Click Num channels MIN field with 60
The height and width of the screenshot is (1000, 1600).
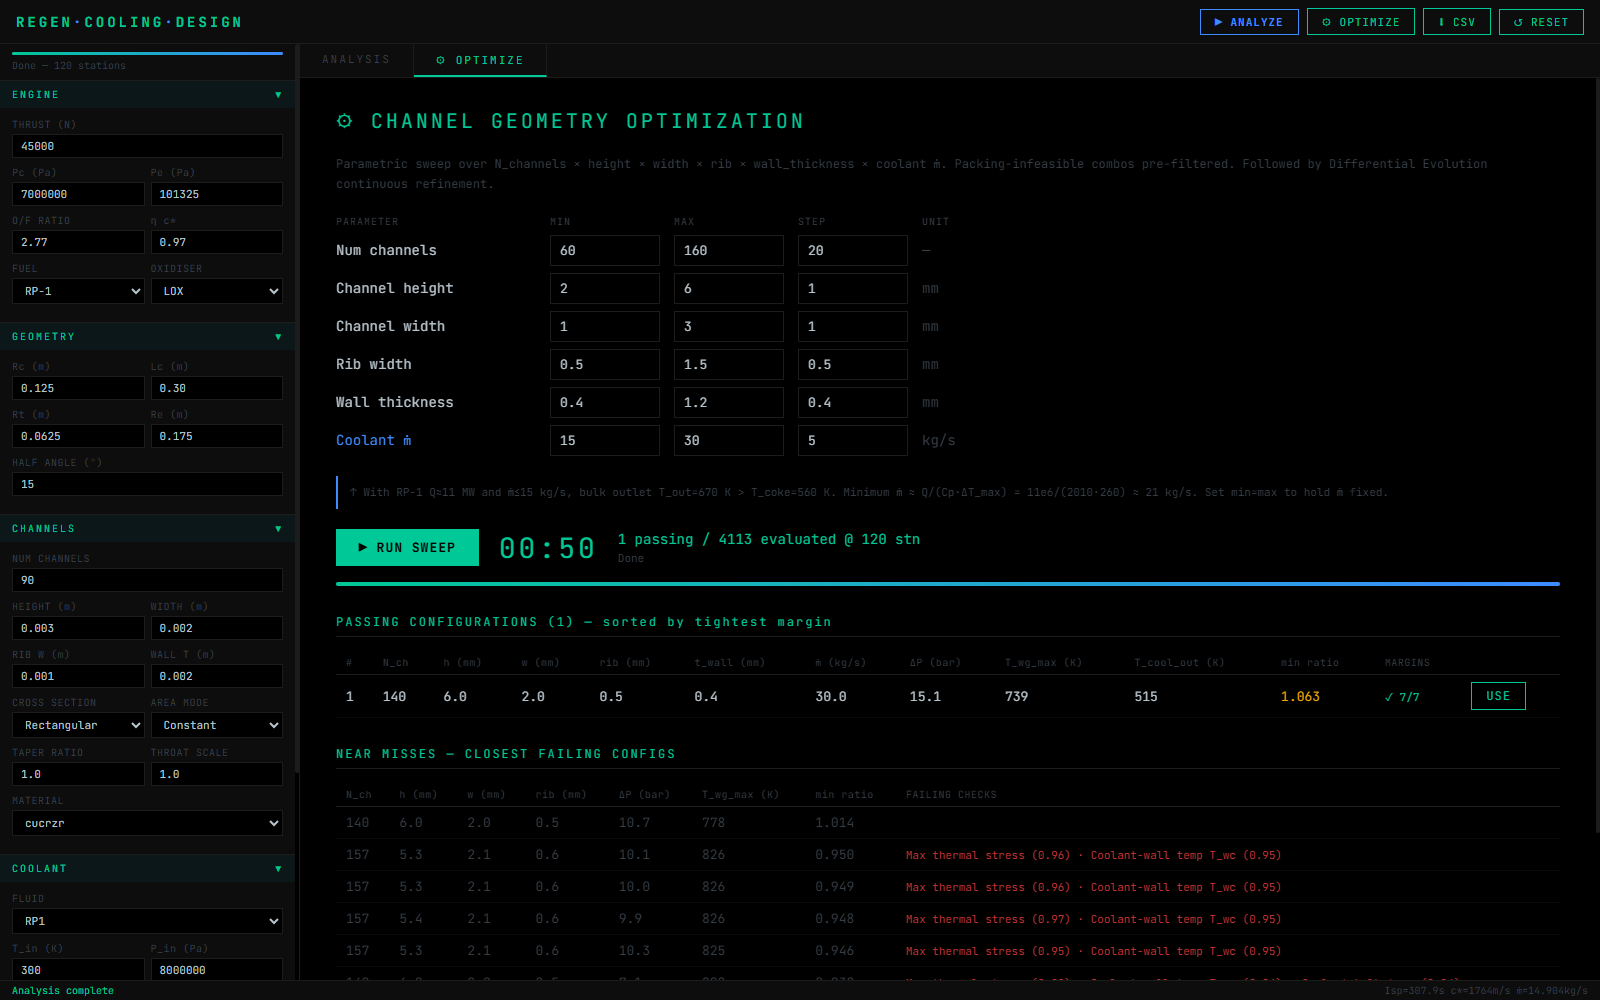tap(605, 250)
